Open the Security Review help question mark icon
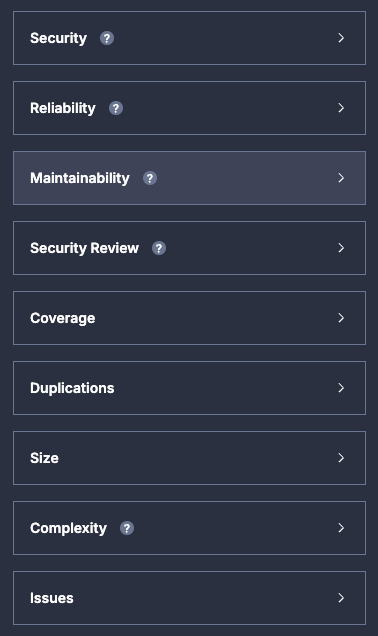Viewport: 378px width, 636px height. click(159, 248)
